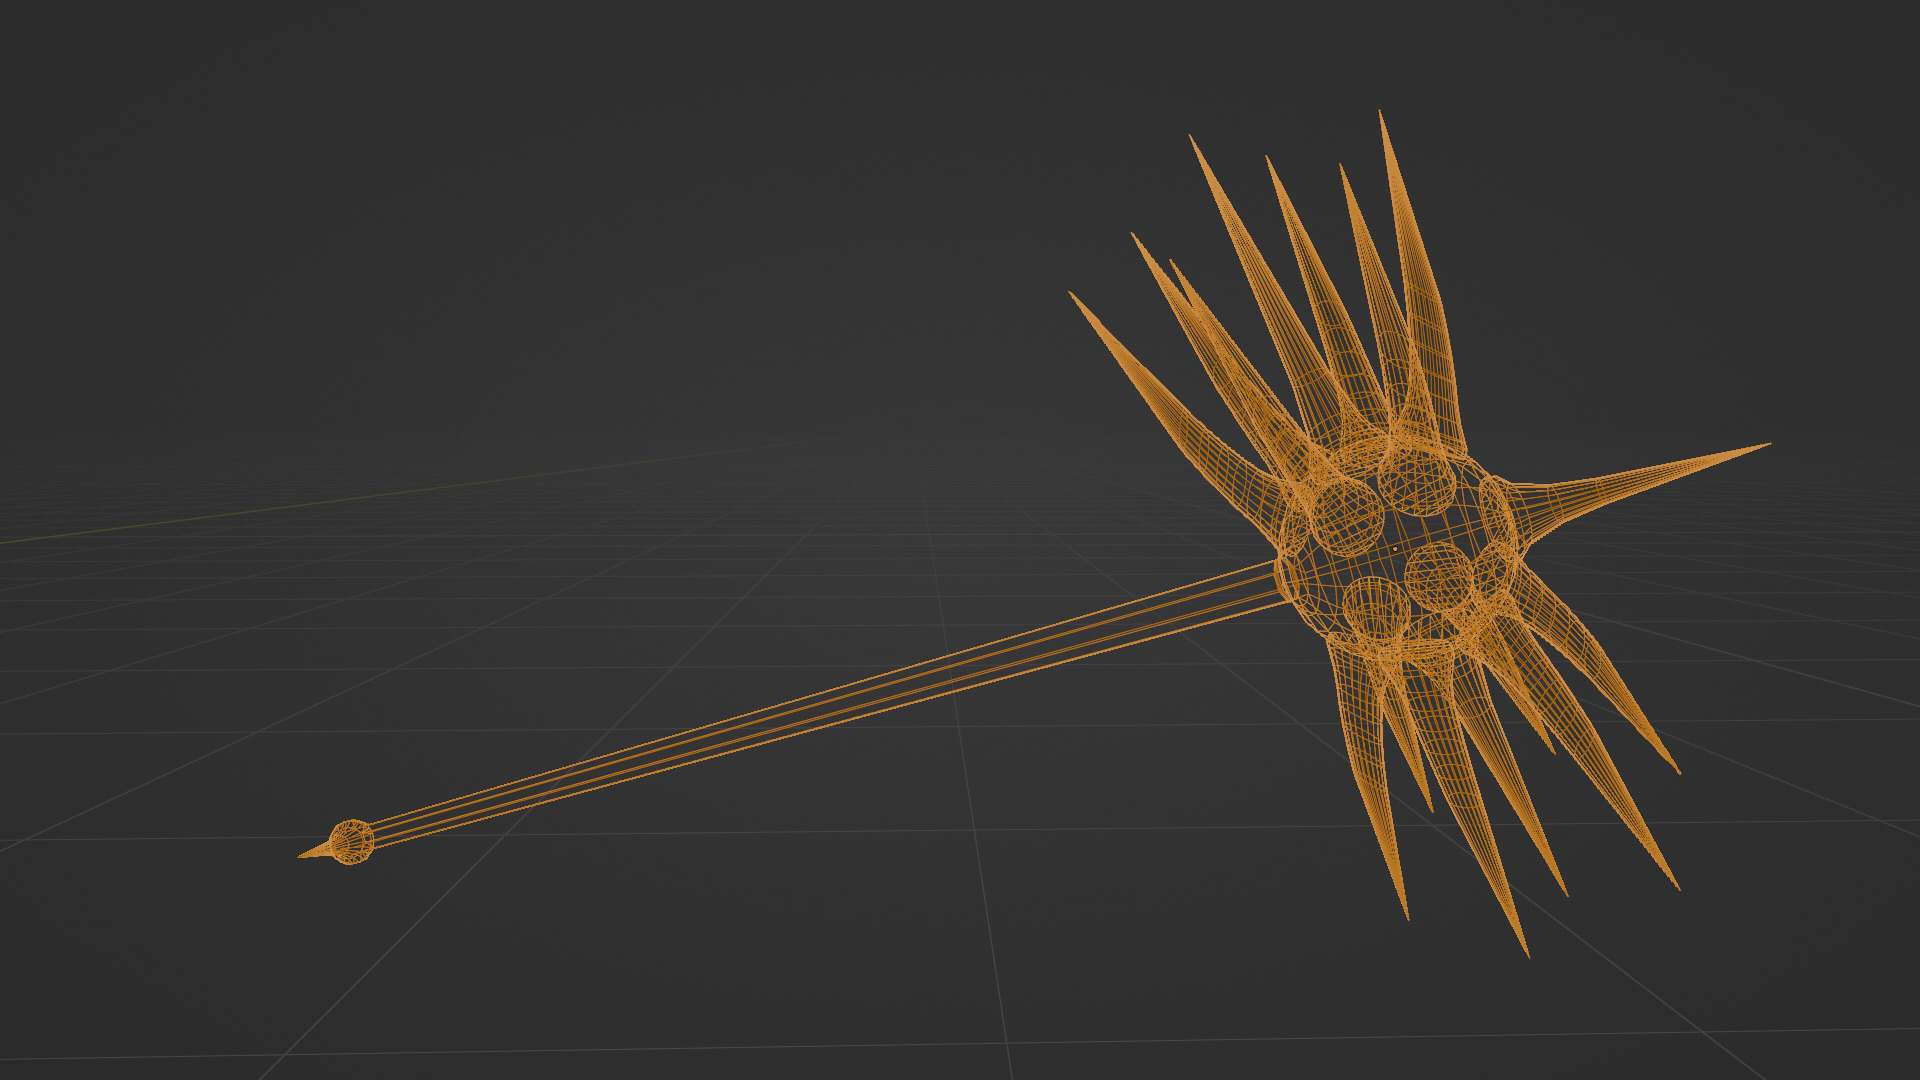Click the tip of the leftmost spike
Screen dimensions: 1920x1080
pos(1072,295)
